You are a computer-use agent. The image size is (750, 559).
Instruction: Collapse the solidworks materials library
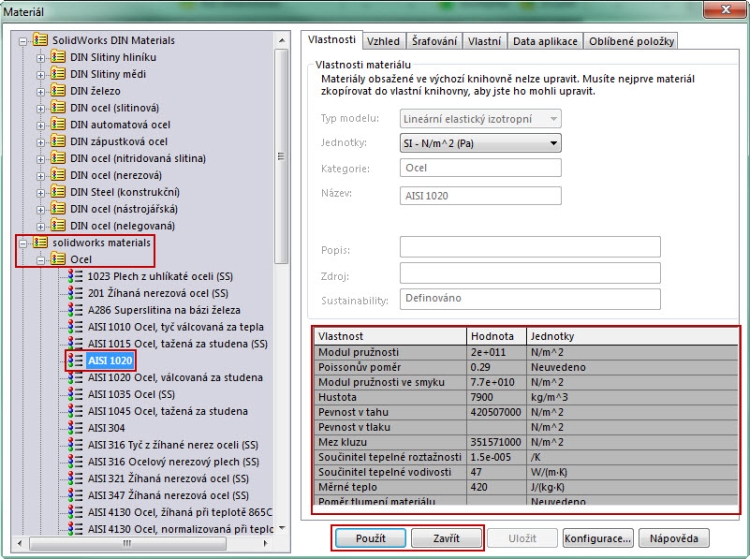(x=23, y=243)
